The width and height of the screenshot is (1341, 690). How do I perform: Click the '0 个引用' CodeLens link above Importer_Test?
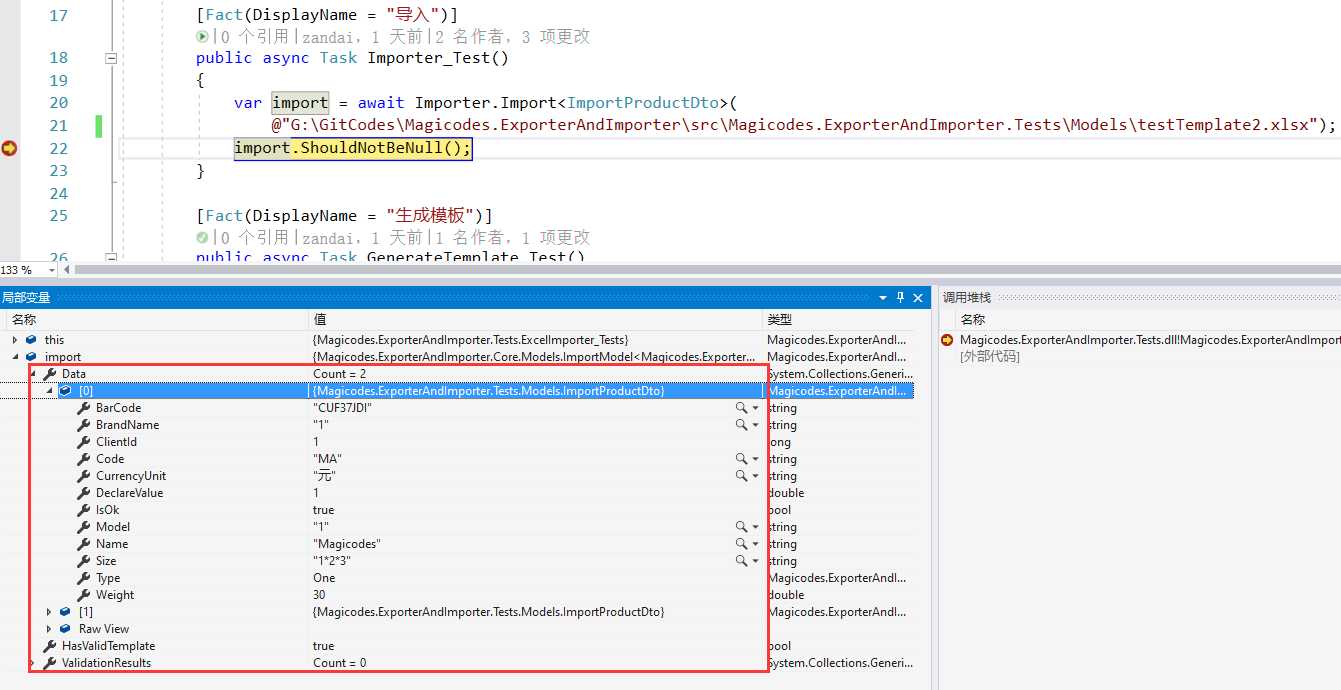254,37
